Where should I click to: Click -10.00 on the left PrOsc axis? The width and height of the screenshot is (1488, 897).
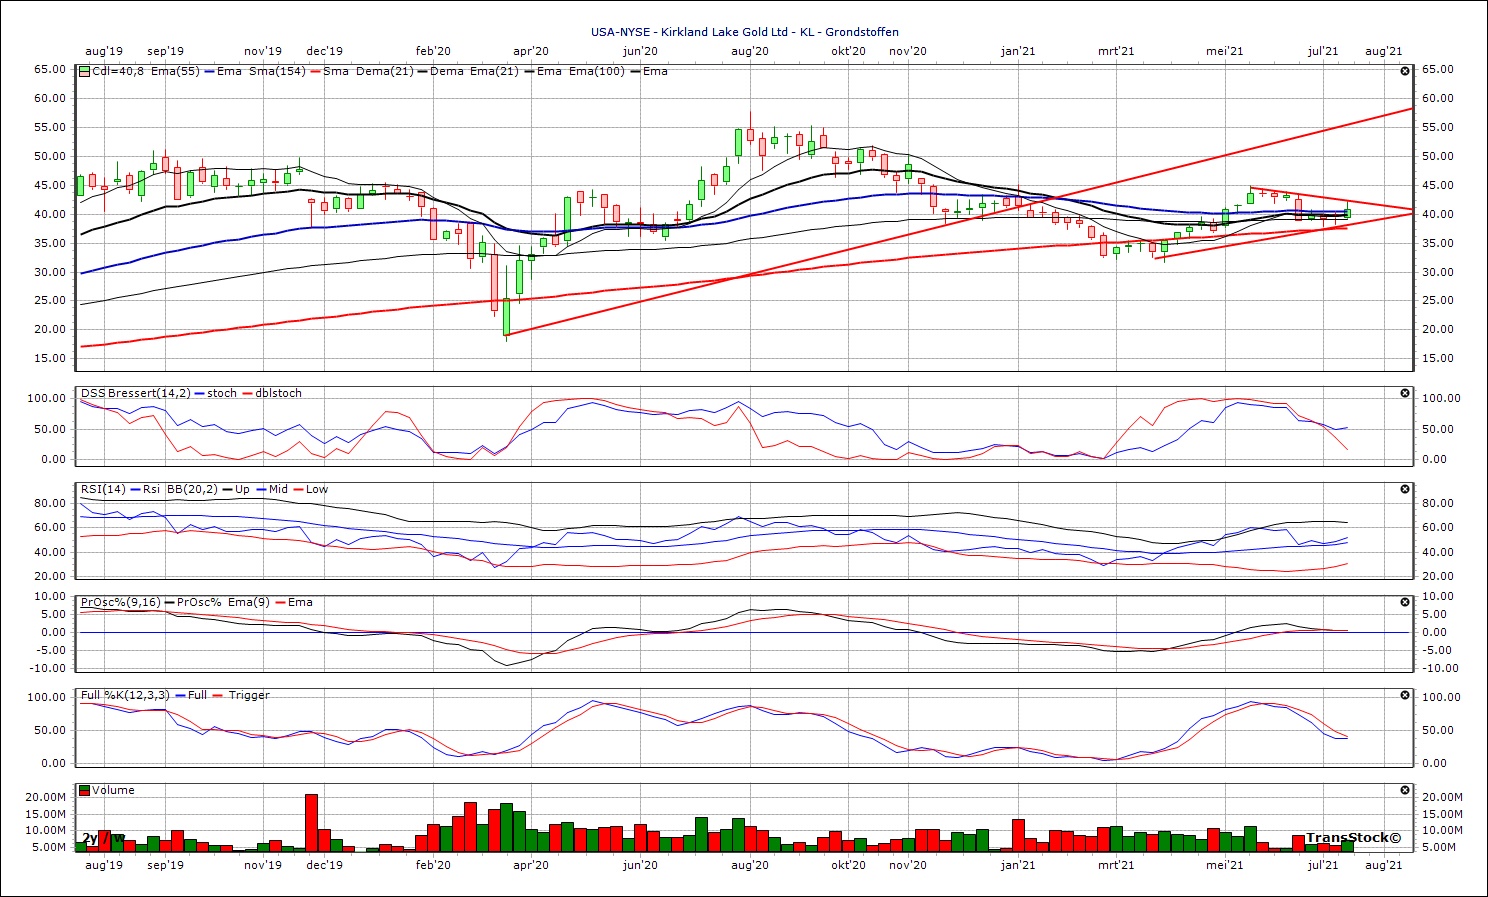click(x=49, y=669)
